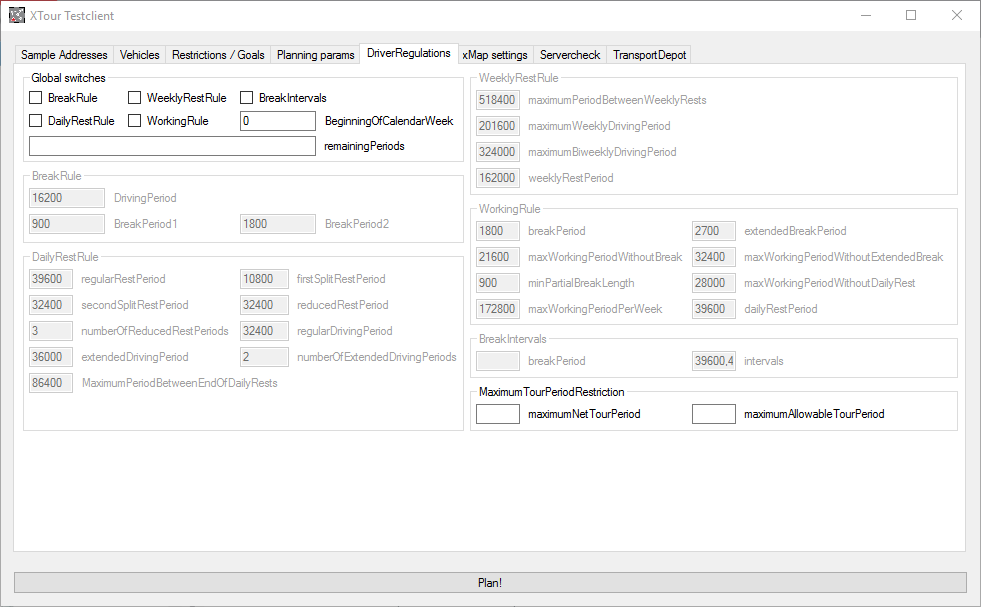Switch to the Sample Addresses tab
The height and width of the screenshot is (607, 981).
coord(64,55)
